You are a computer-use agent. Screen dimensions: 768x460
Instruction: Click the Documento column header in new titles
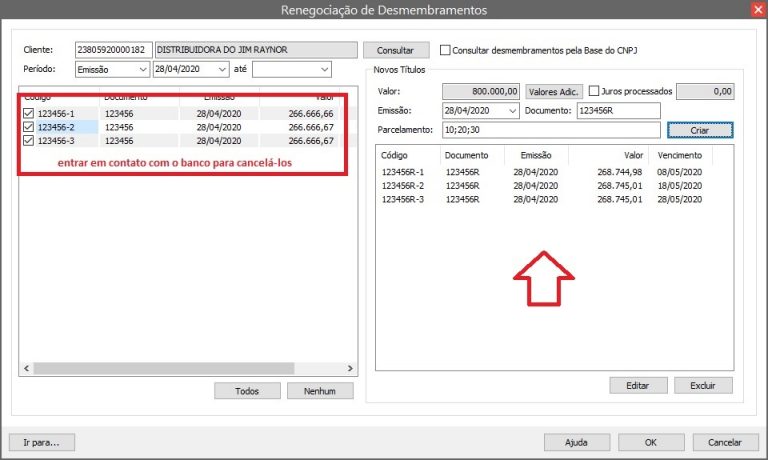point(472,155)
